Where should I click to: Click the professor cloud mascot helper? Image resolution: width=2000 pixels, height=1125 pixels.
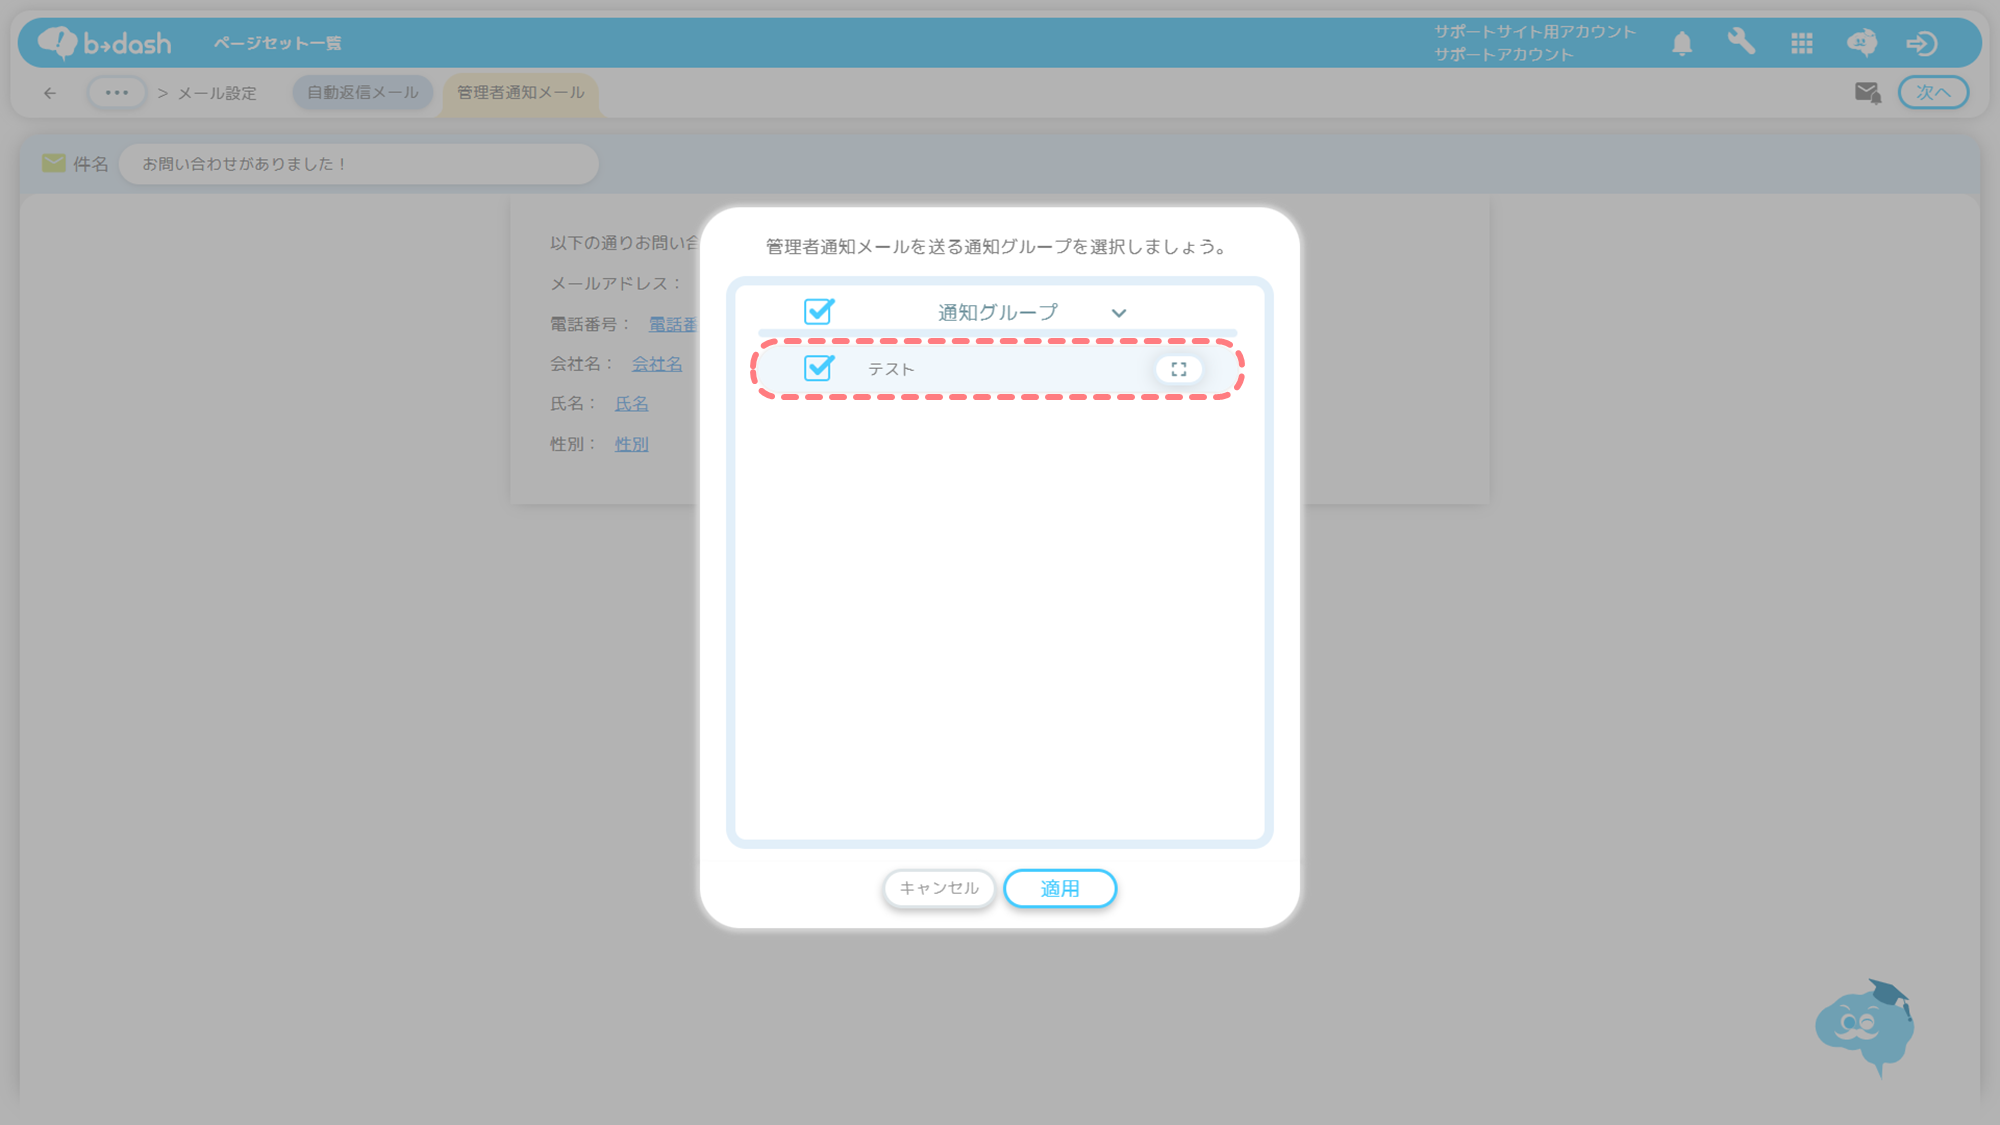[x=1864, y=1026]
